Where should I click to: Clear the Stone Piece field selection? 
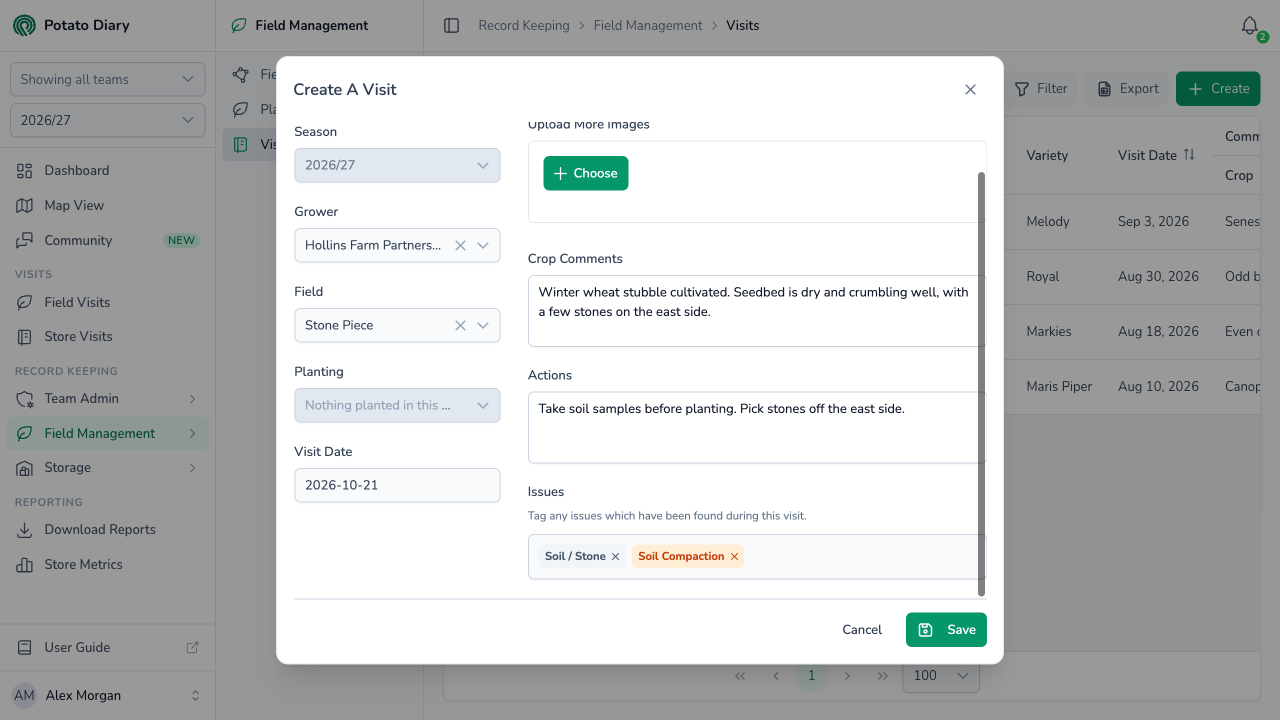tap(460, 325)
